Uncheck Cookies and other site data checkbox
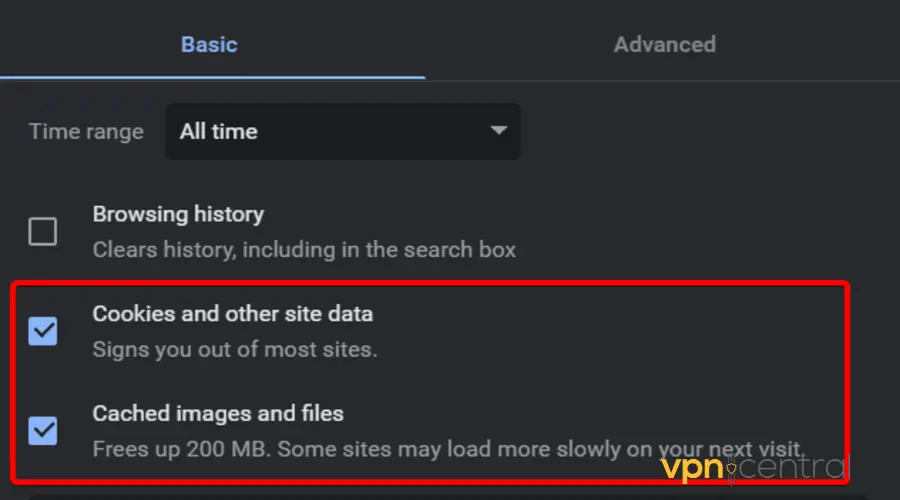This screenshot has height=500, width=900. tap(43, 331)
